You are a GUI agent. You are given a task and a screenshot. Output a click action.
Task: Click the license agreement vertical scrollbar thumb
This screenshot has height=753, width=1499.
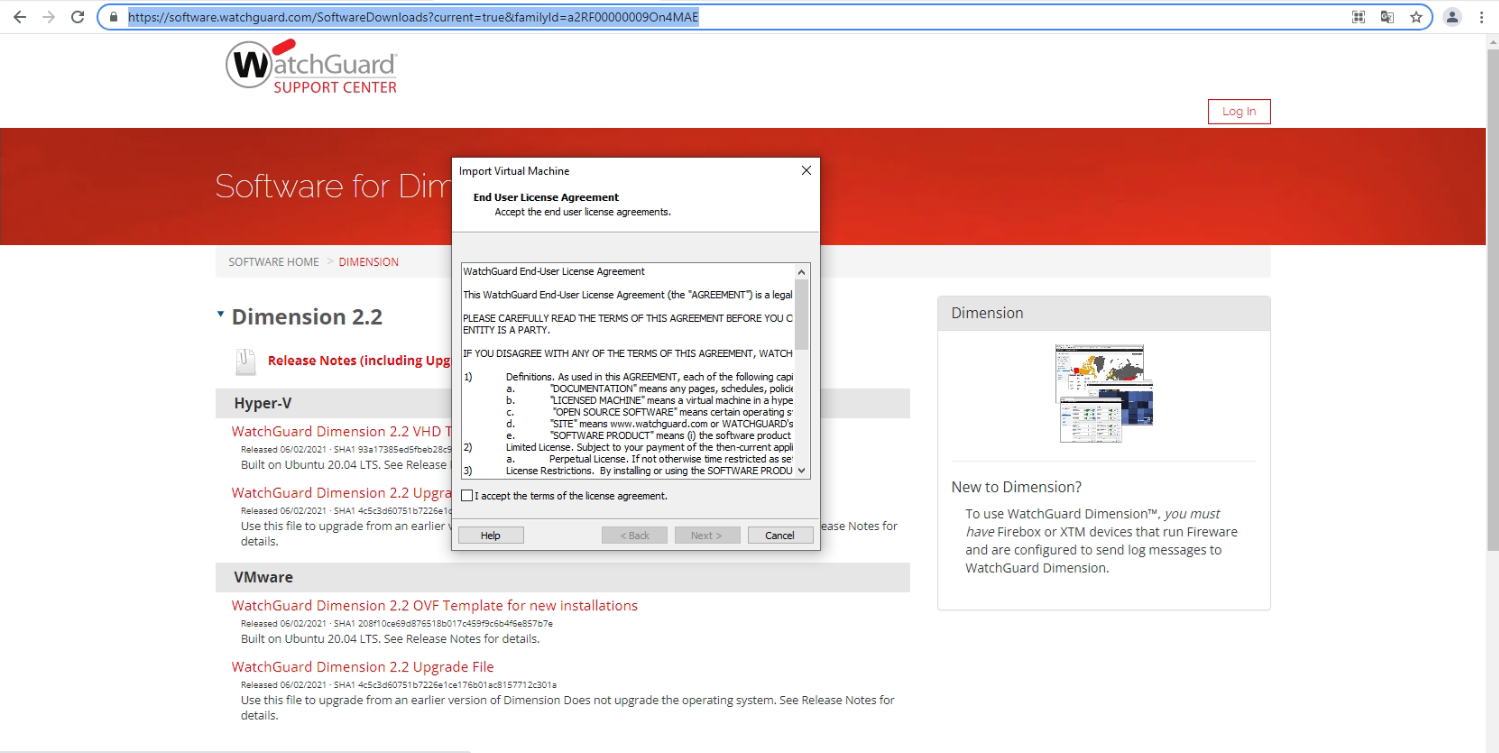coord(802,314)
